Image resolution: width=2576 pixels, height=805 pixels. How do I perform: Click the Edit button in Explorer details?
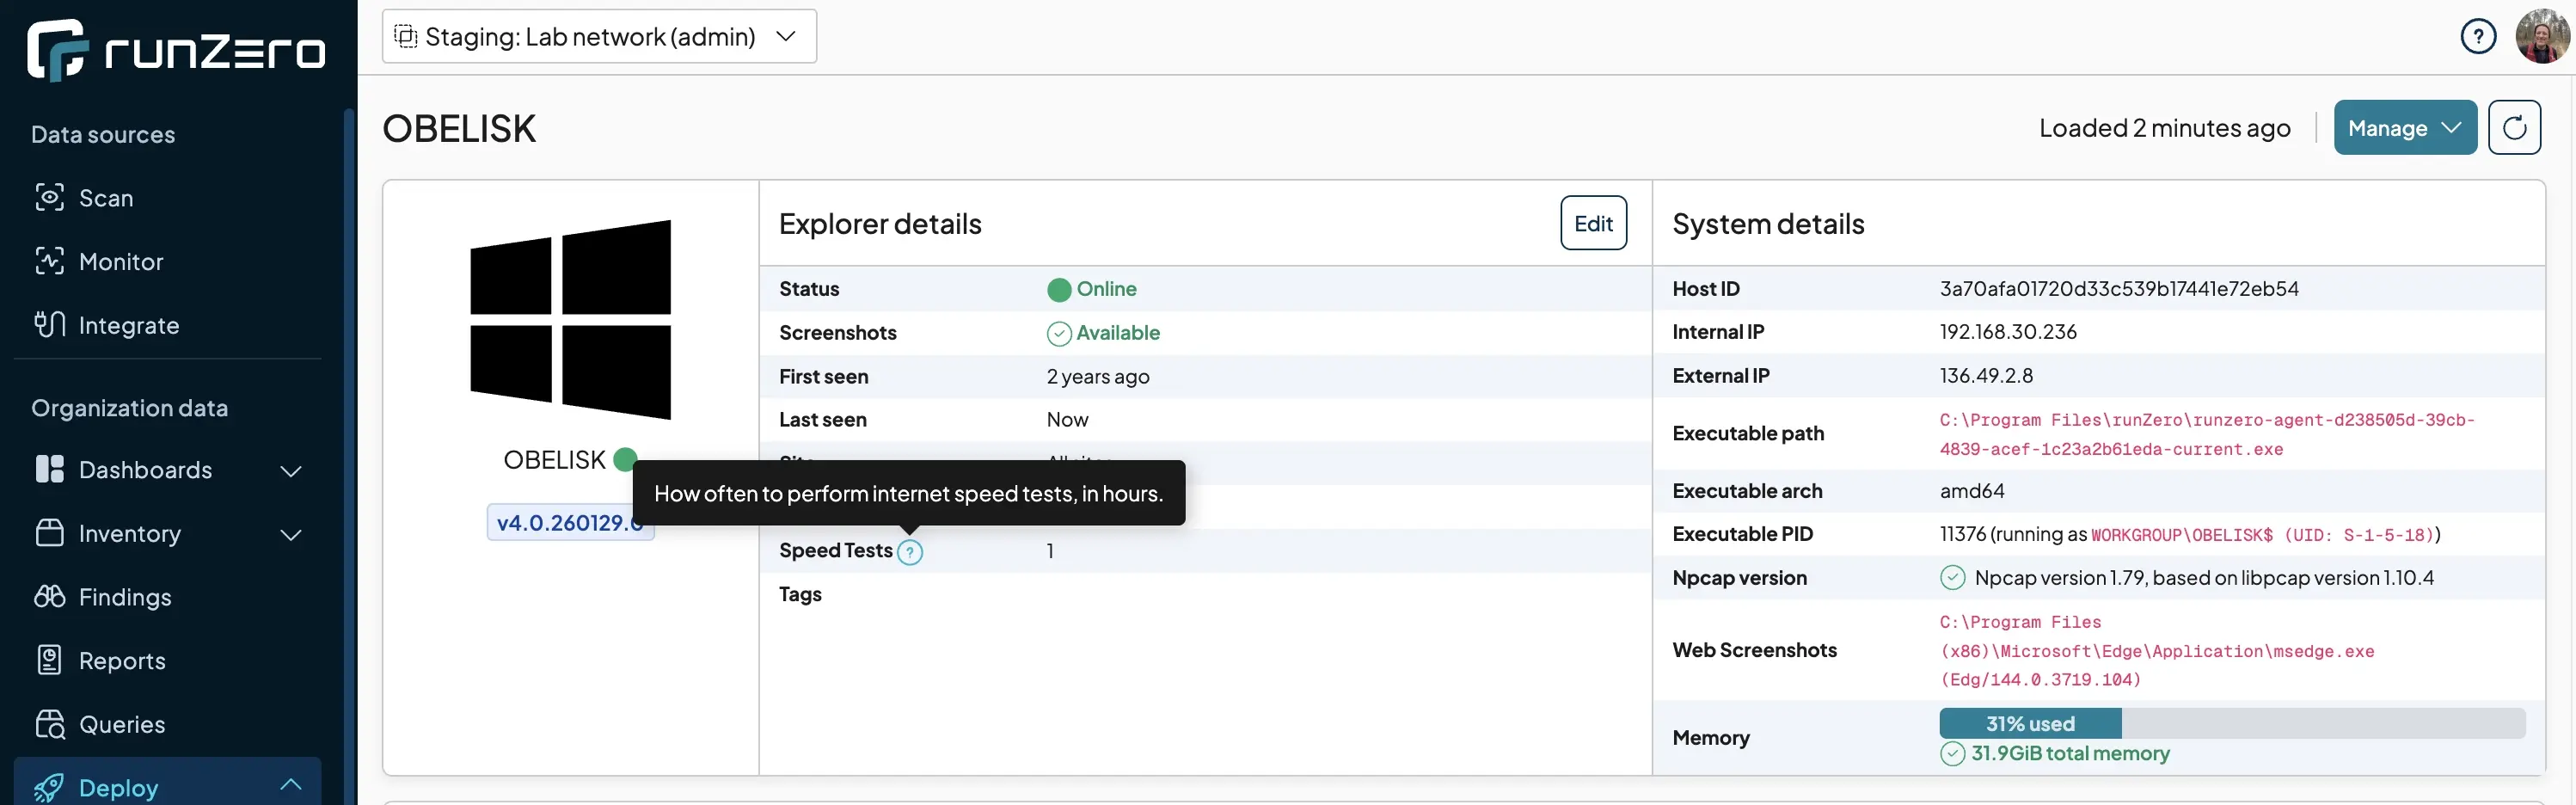coord(1593,222)
